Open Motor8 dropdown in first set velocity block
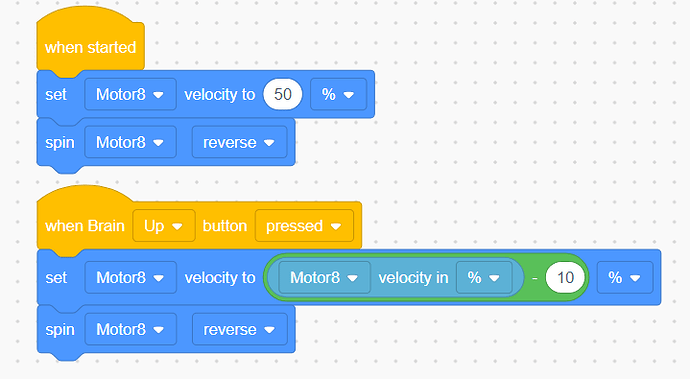Screen dimensions: 690x379 point(130,94)
